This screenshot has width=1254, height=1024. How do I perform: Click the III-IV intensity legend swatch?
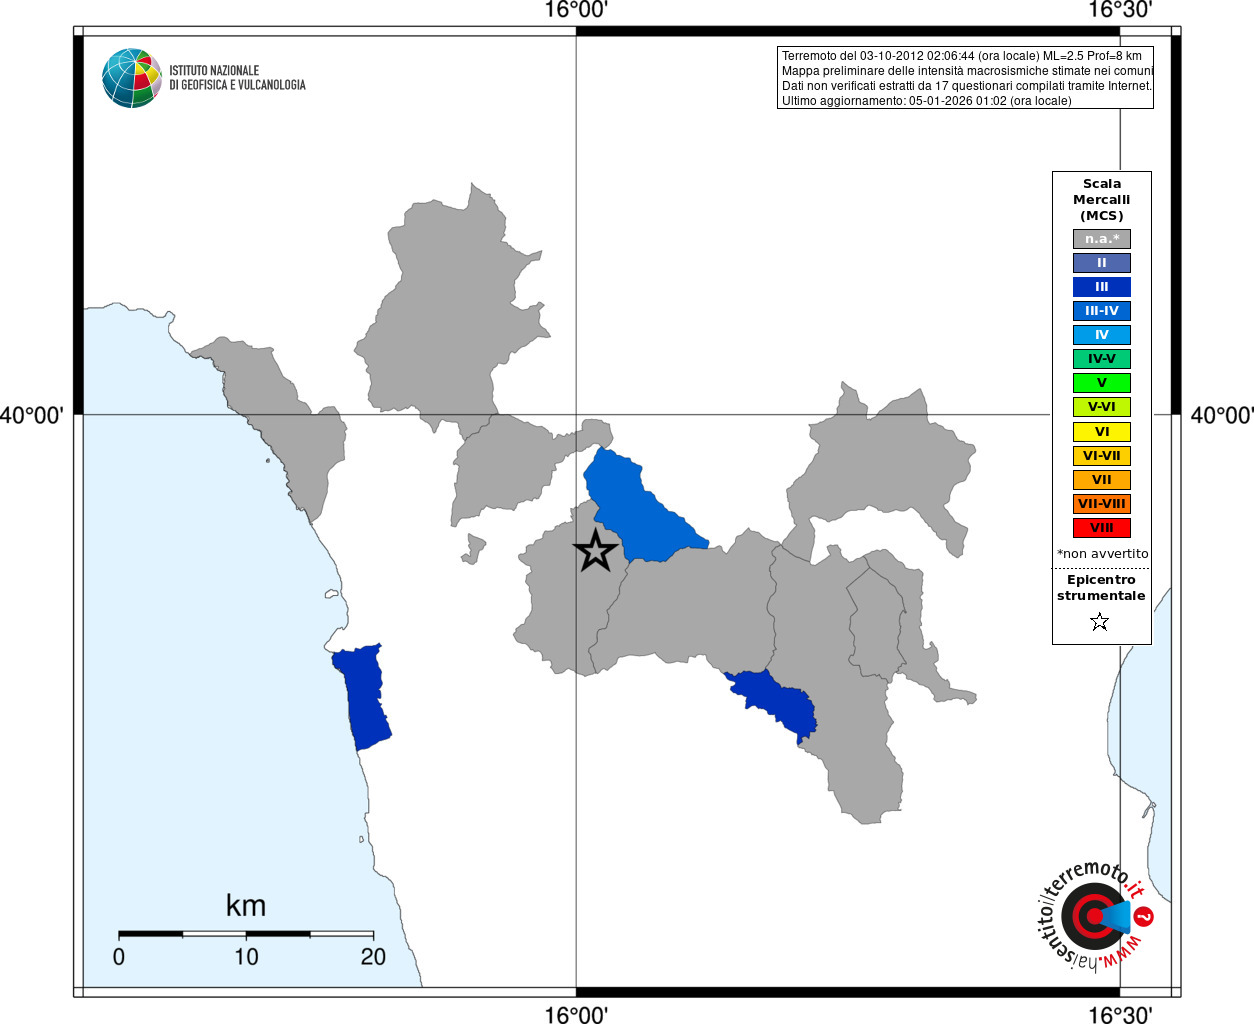pos(1102,311)
